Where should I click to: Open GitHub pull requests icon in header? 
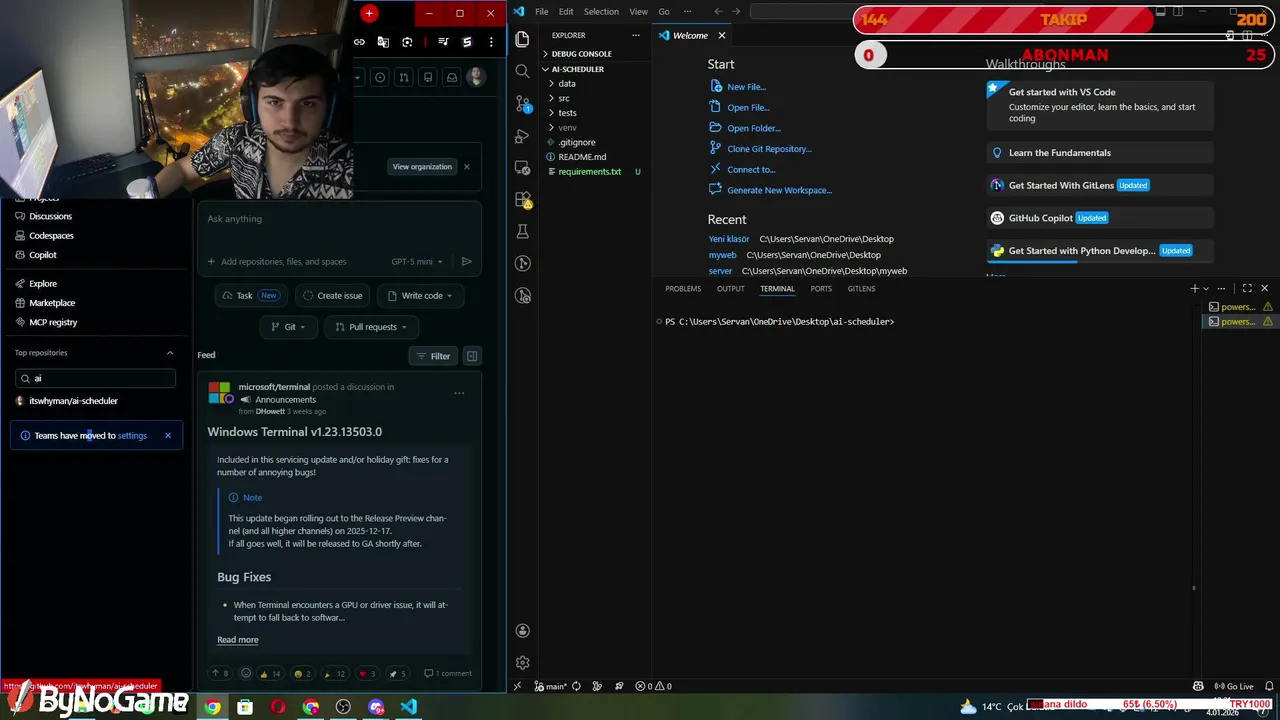click(403, 77)
